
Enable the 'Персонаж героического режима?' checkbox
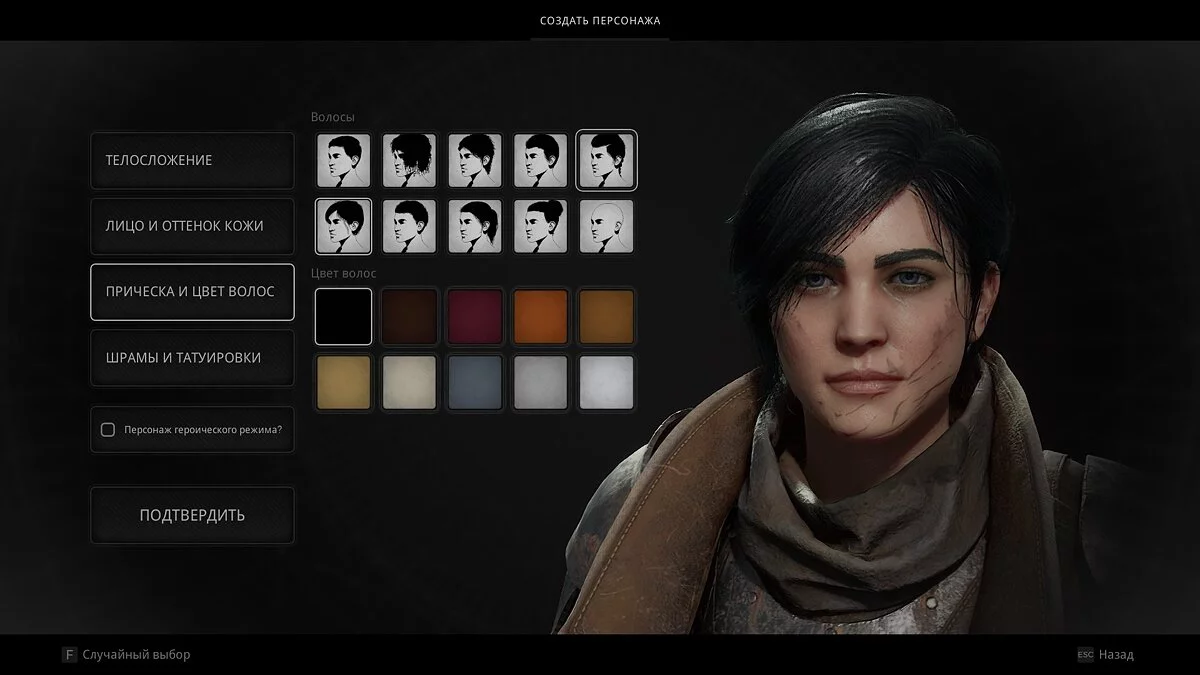pos(108,430)
